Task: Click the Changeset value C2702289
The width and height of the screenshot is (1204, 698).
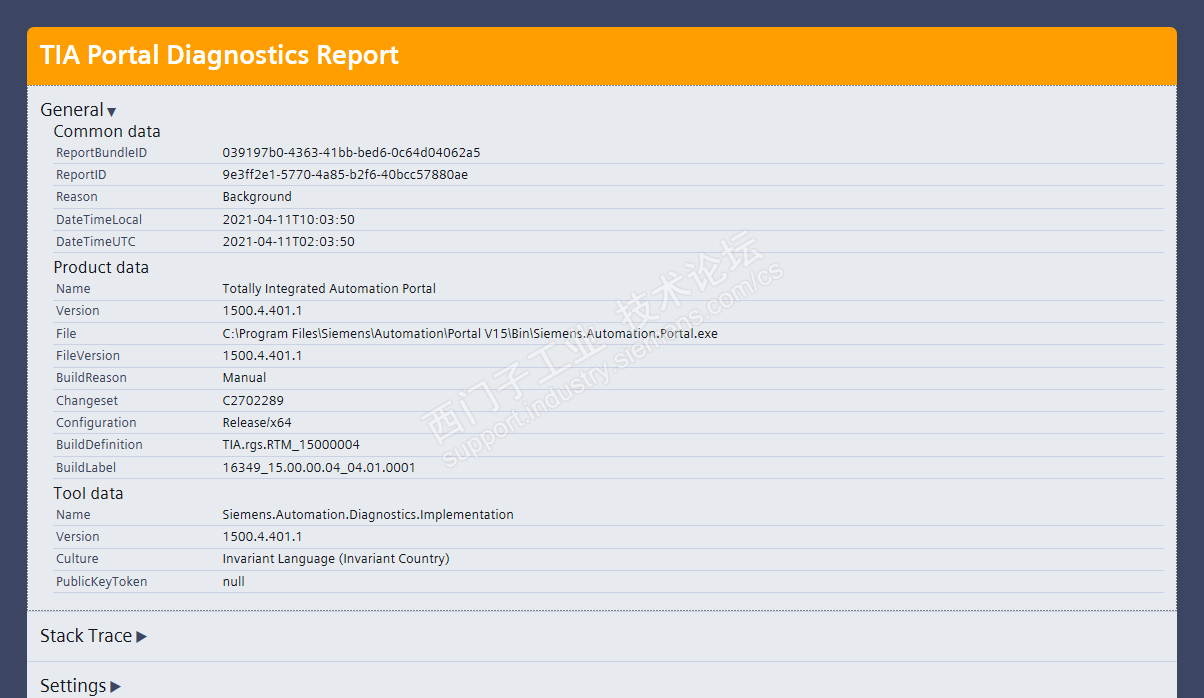Action: point(253,401)
